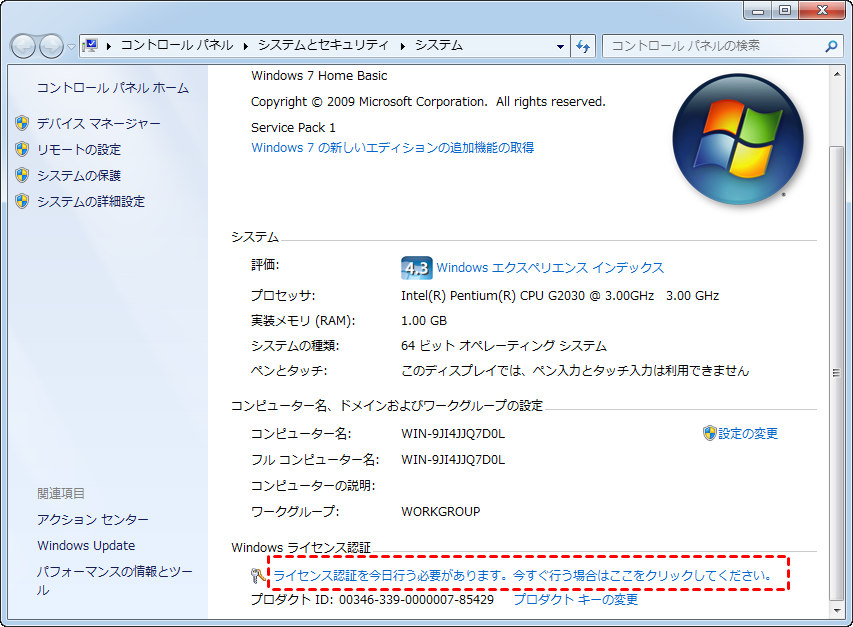The height and width of the screenshot is (627, 853).
Task: Click shield icon beside デバイス マネージャー
Action: point(22,123)
